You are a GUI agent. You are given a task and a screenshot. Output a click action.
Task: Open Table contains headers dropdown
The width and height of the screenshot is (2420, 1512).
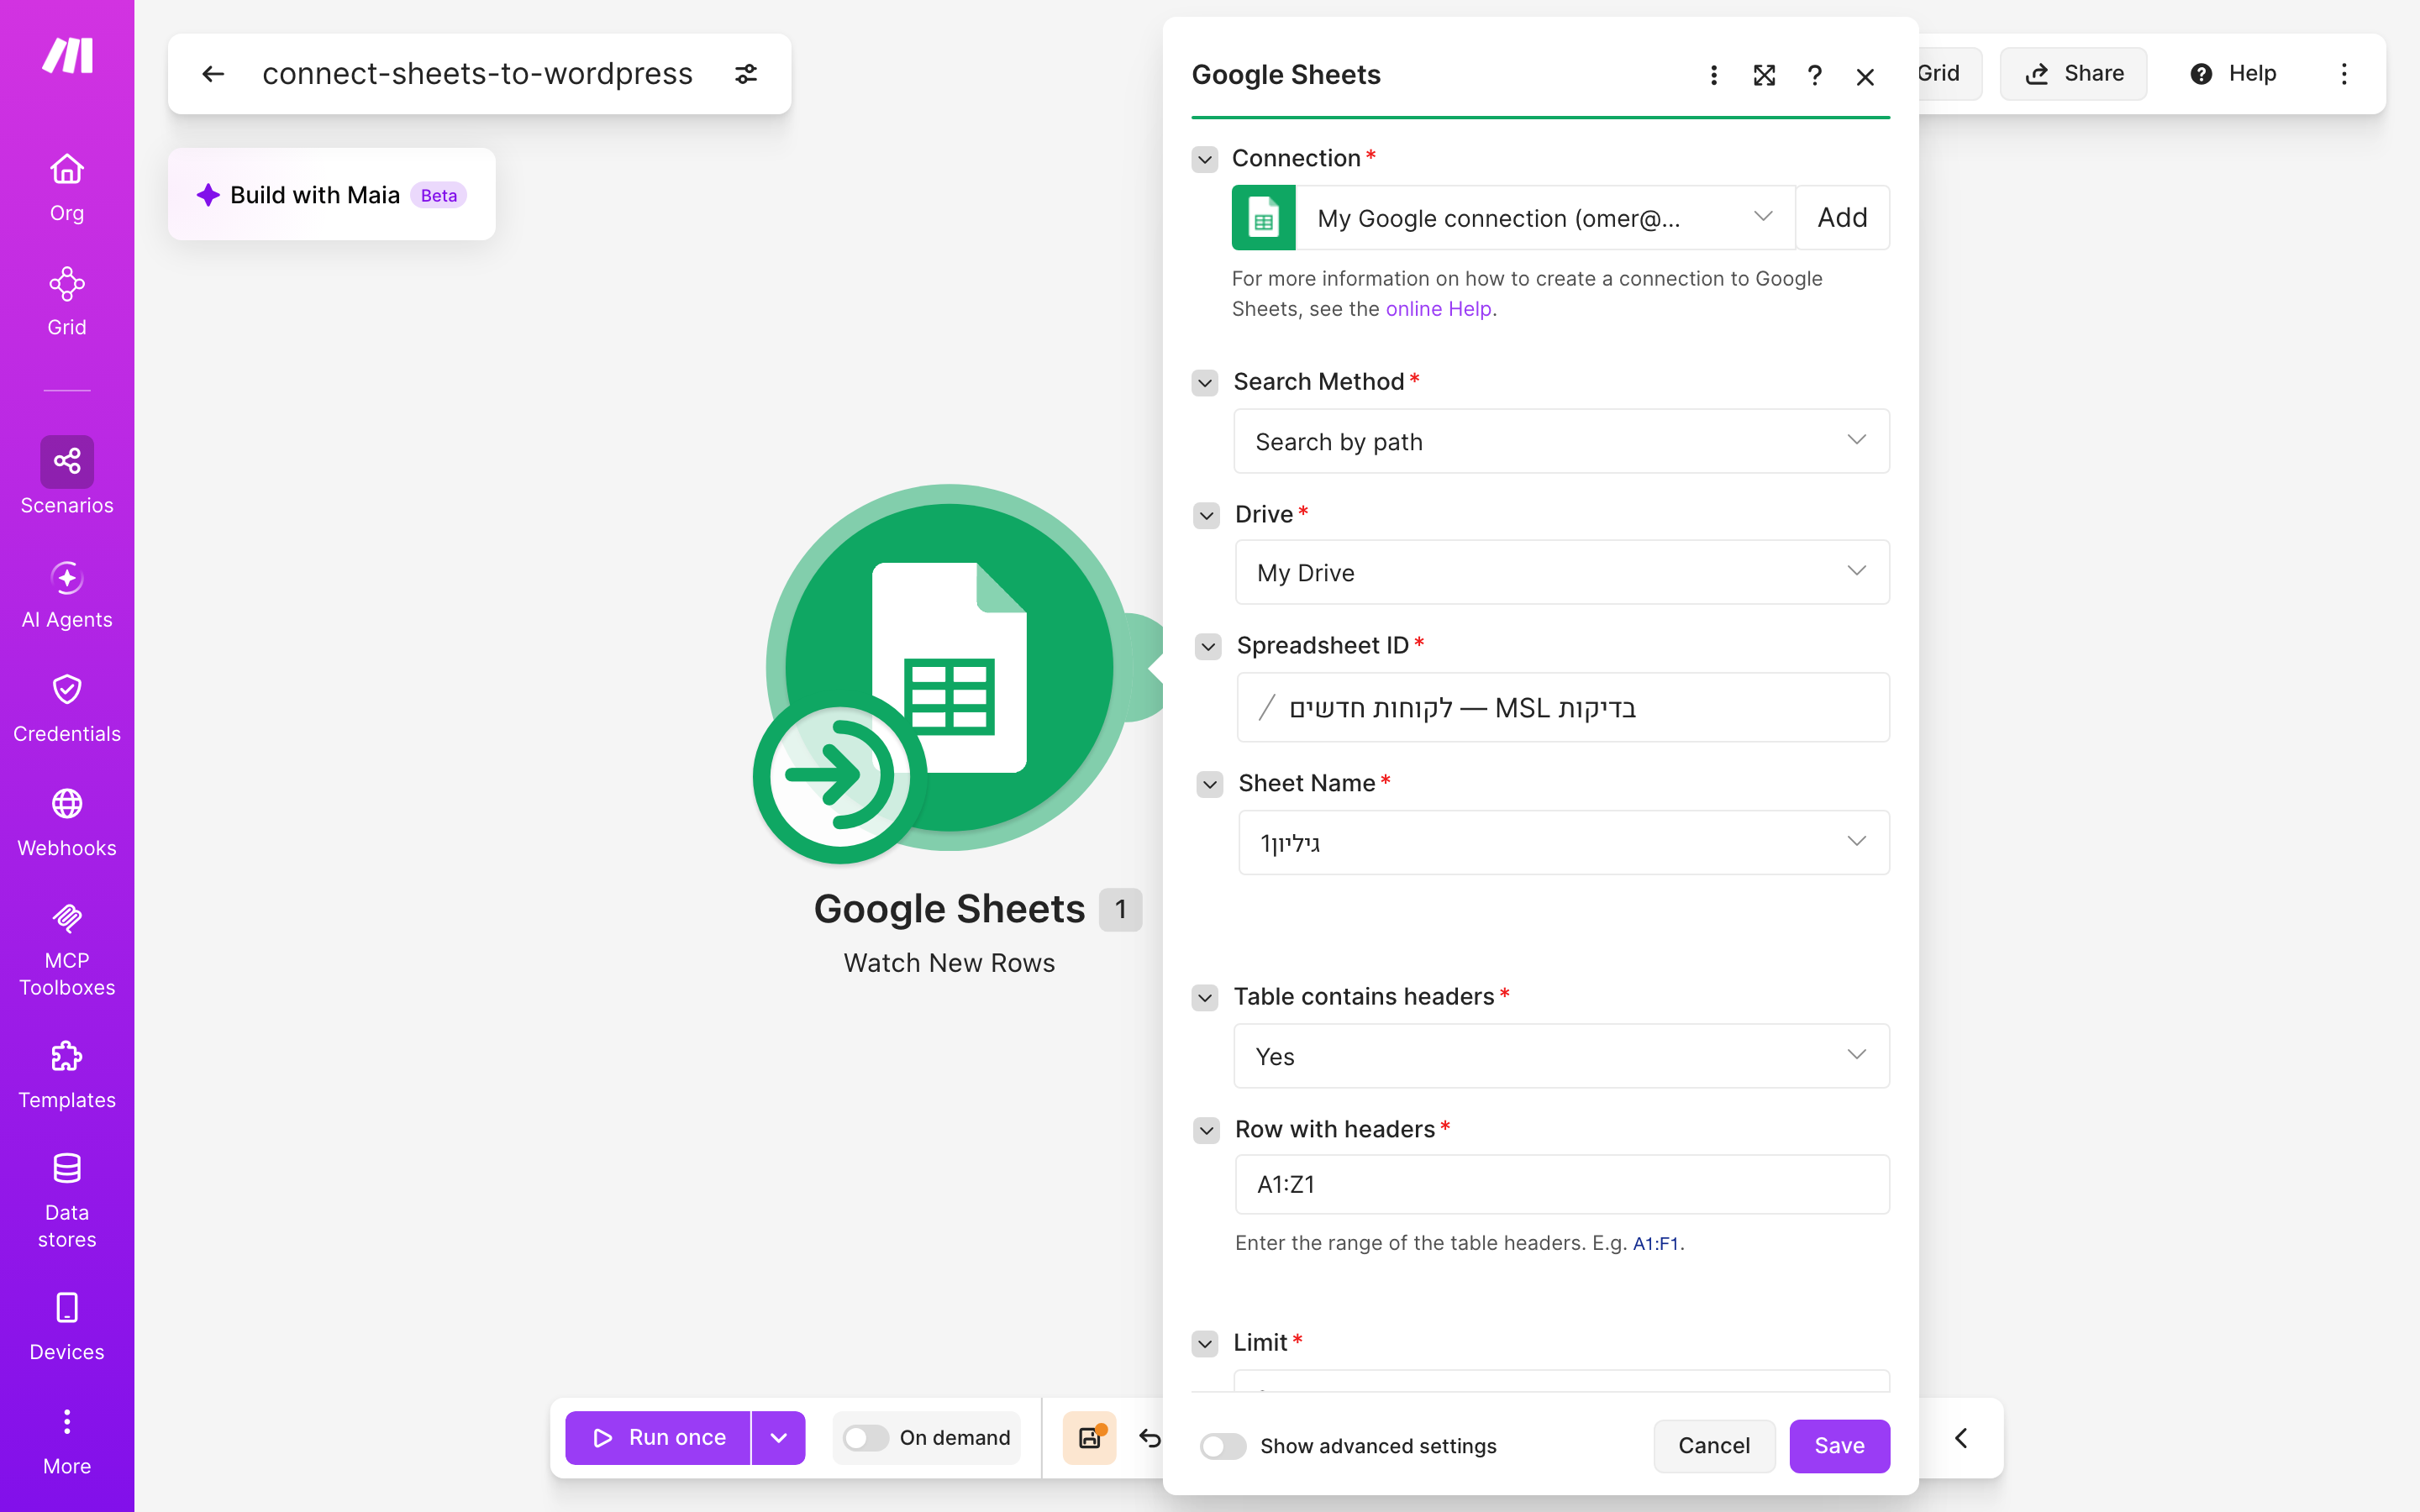pyautogui.click(x=1561, y=1056)
